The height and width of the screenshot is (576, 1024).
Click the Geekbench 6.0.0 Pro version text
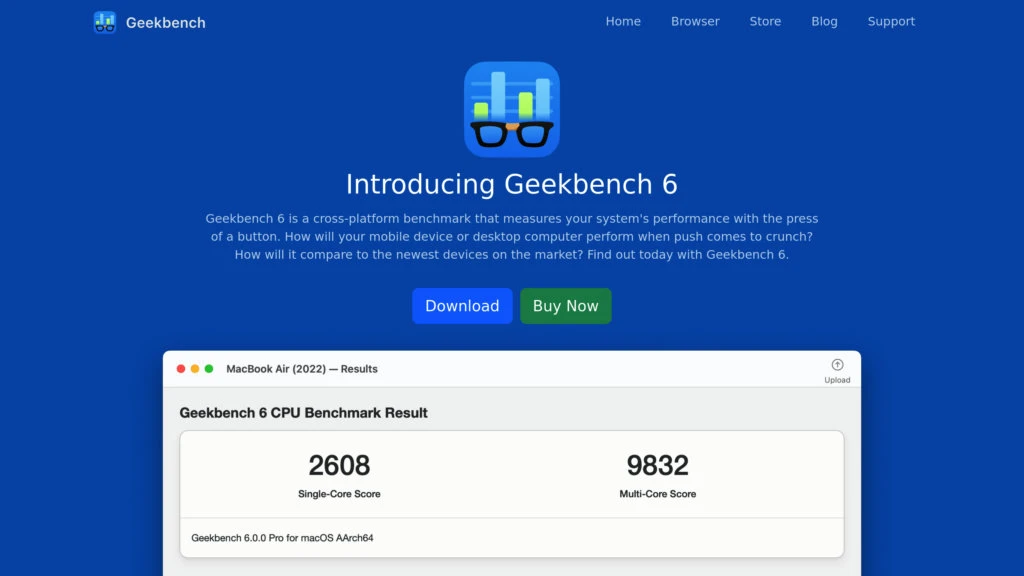pyautogui.click(x=282, y=538)
